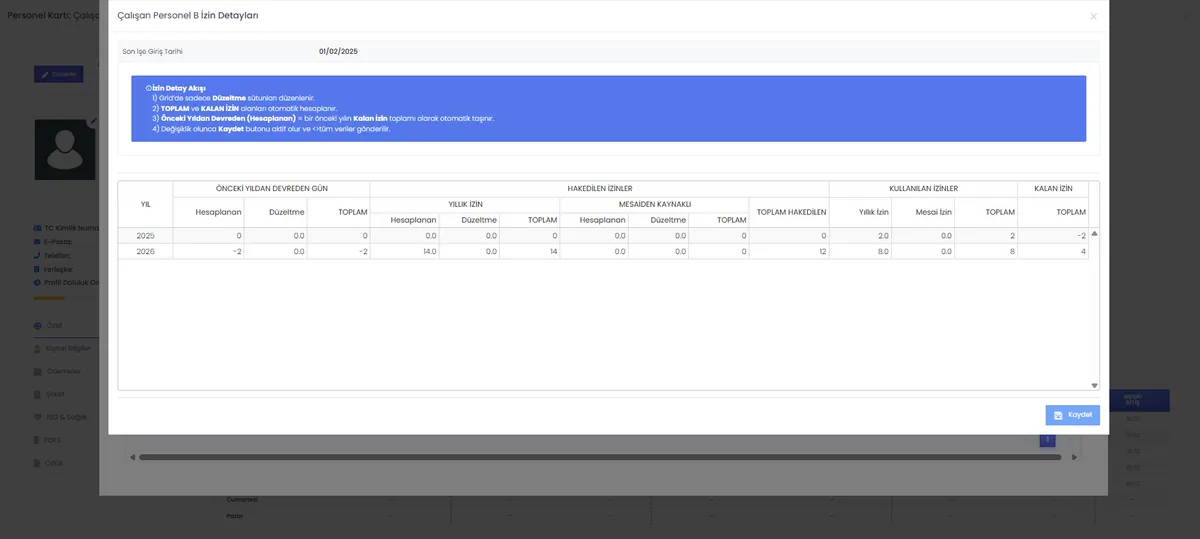Click ÖNCEKİ YILDAN DEVREDEN GÜN group header

(271, 188)
